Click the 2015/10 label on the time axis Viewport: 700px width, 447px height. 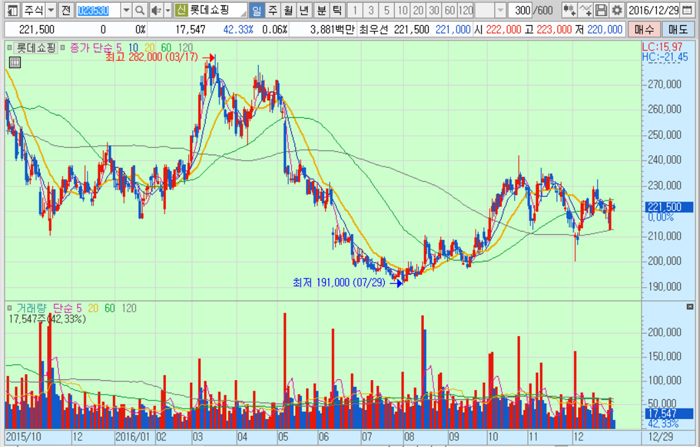23,437
